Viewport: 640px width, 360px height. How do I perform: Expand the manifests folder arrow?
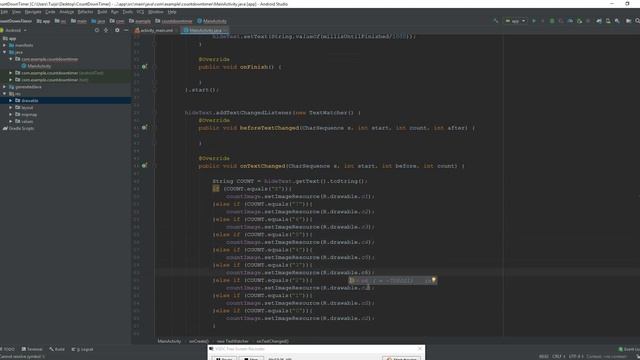(4, 45)
